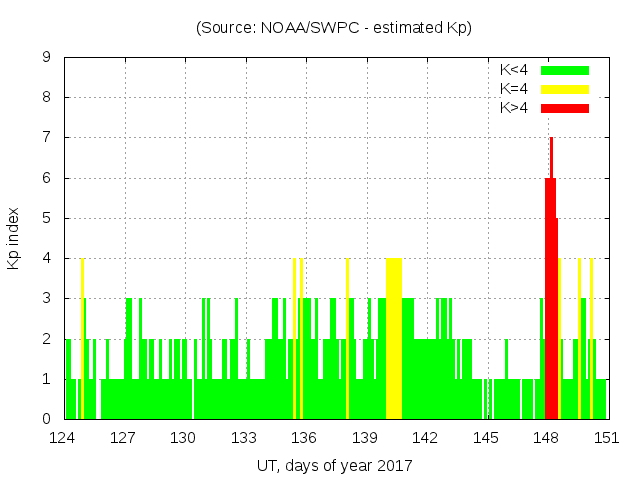
Task: Select the x-axis tick label 127
Action: [x=123, y=438]
